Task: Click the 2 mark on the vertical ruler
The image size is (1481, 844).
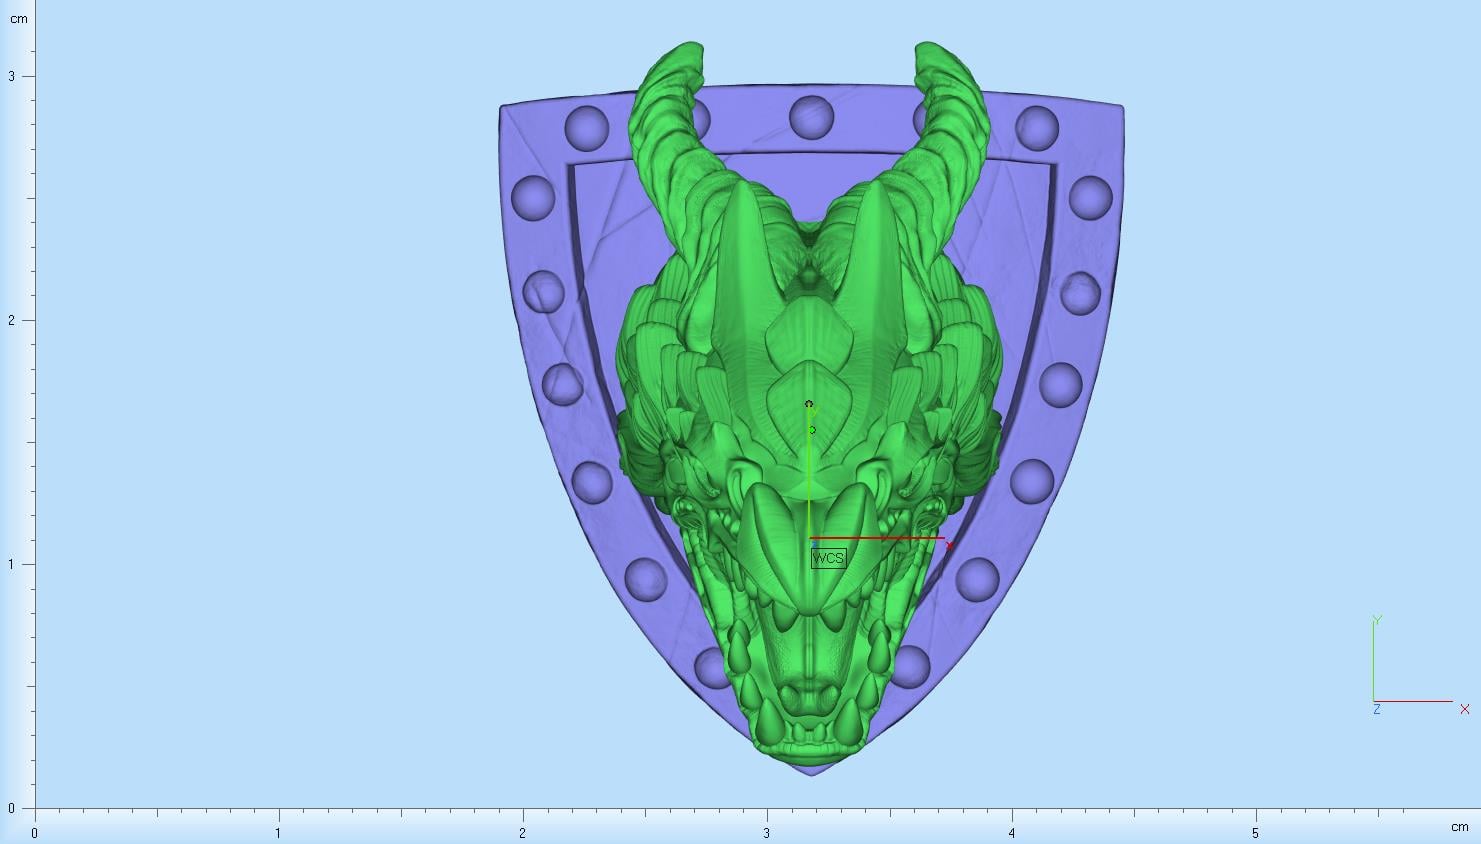Action: point(12,320)
